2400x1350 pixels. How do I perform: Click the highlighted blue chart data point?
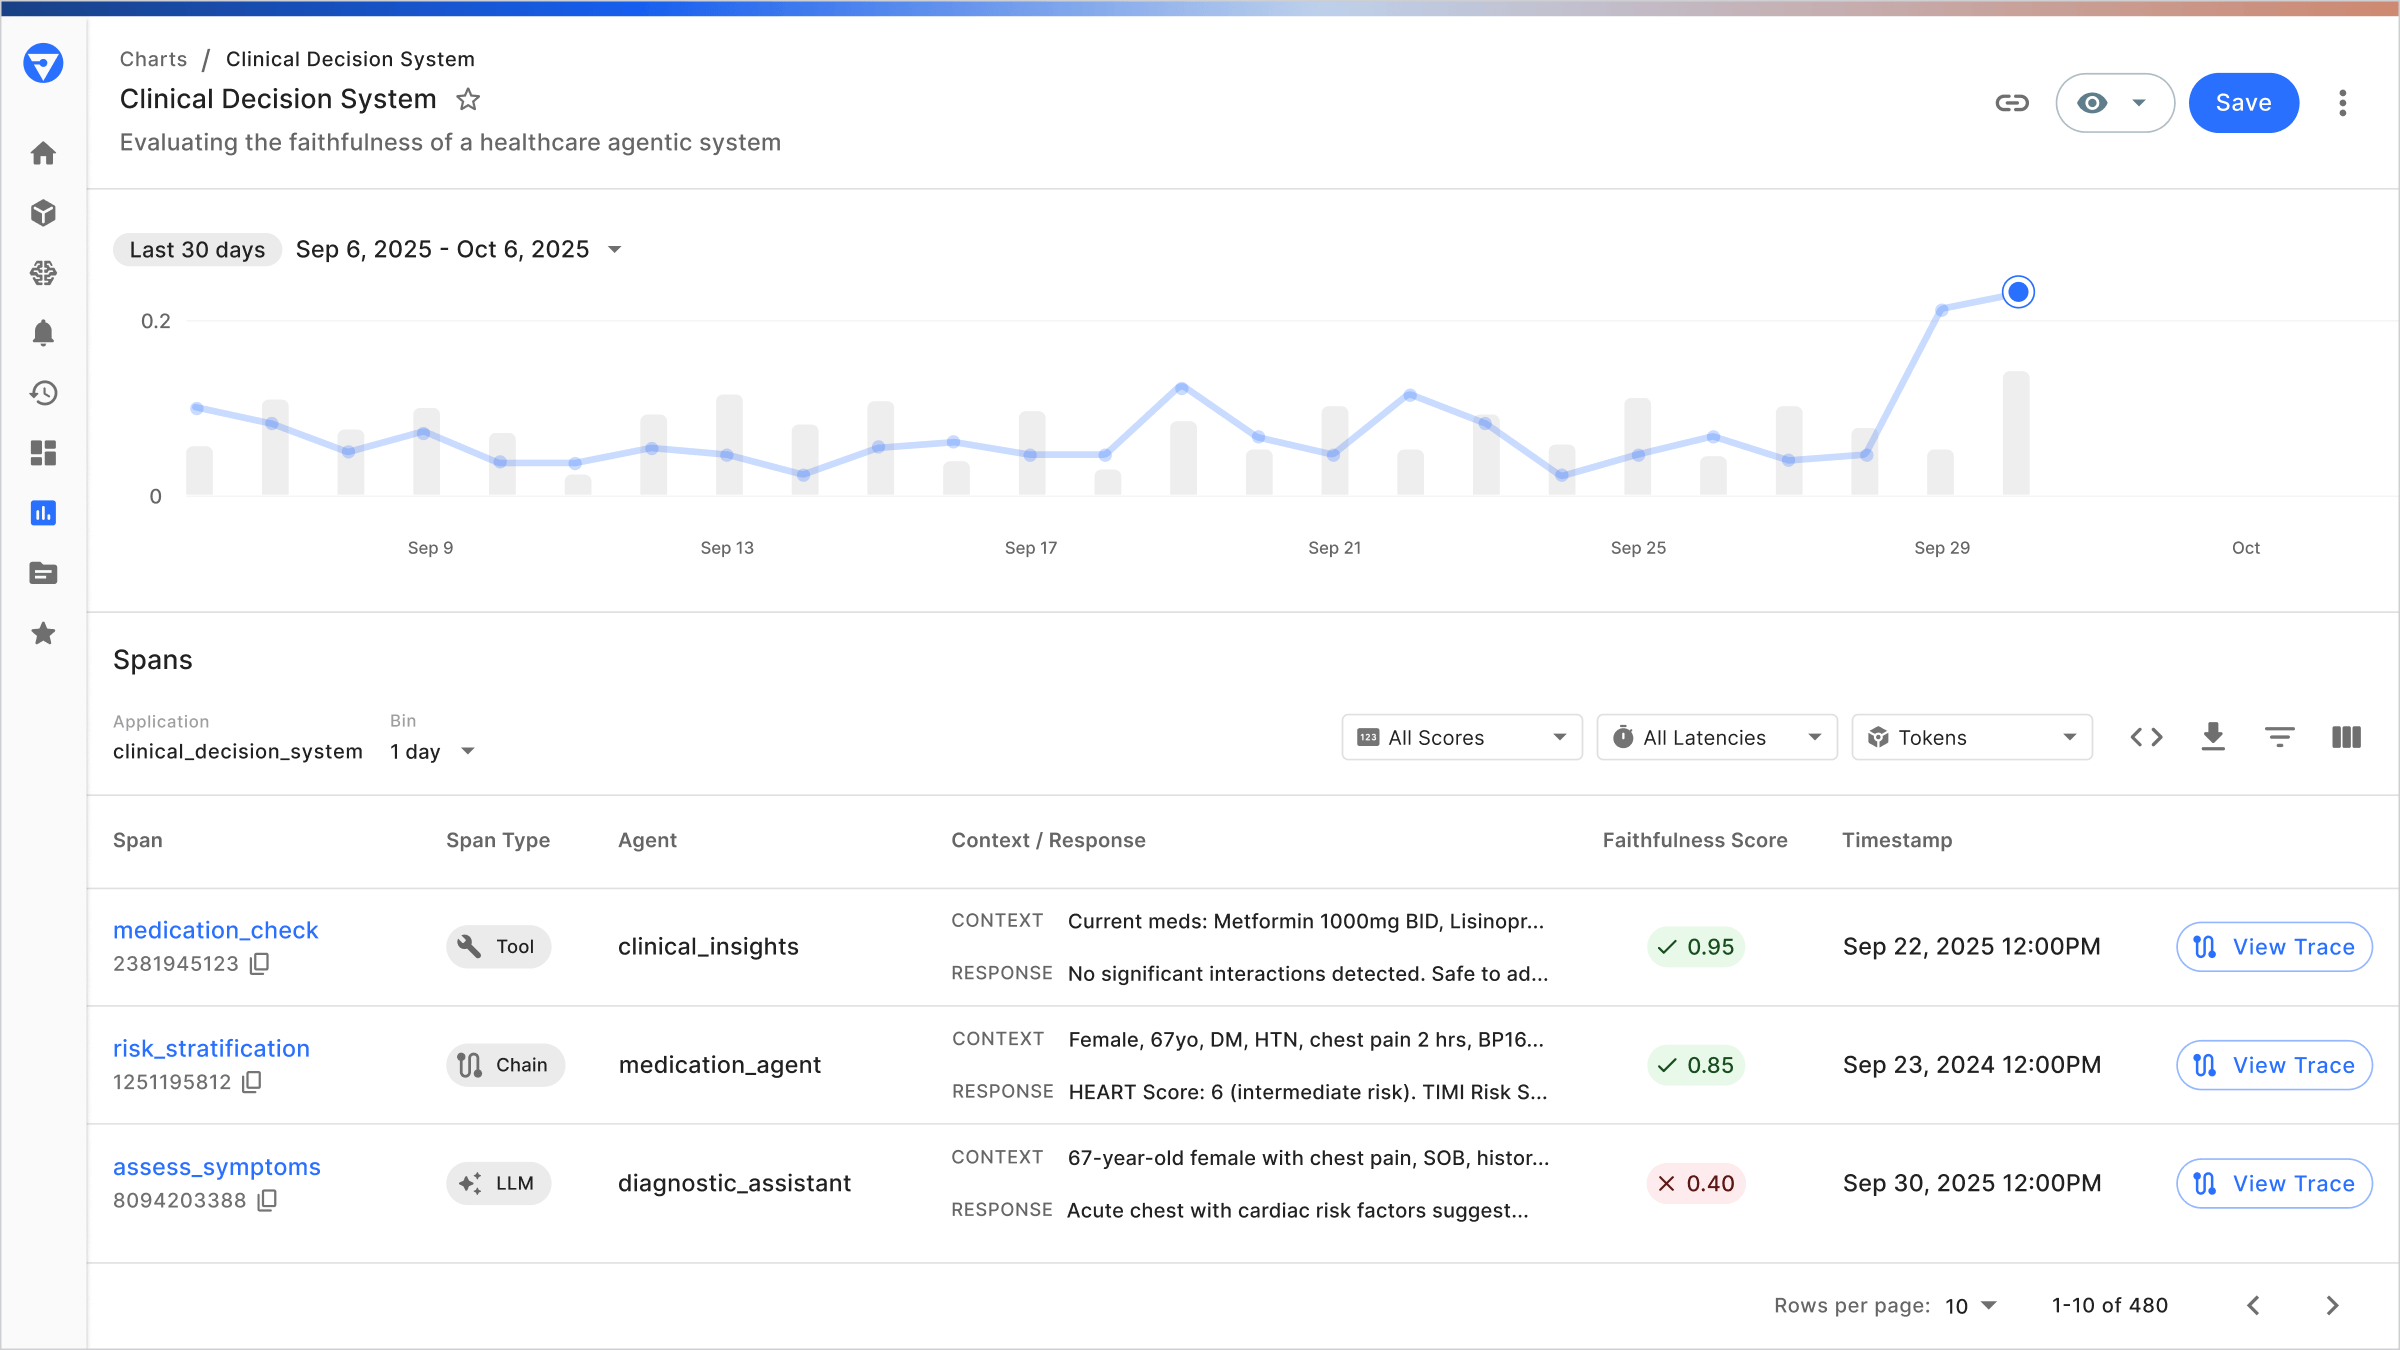click(2018, 292)
